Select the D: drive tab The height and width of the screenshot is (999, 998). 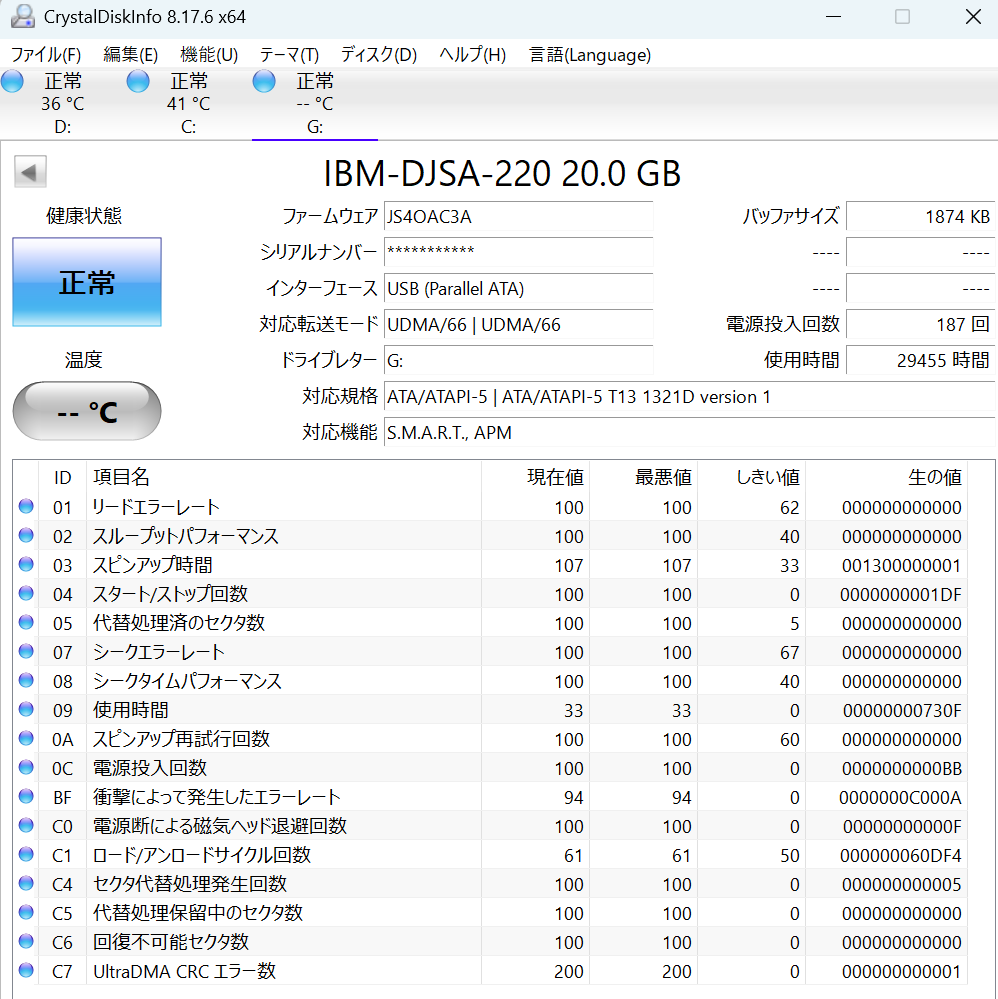(x=62, y=104)
